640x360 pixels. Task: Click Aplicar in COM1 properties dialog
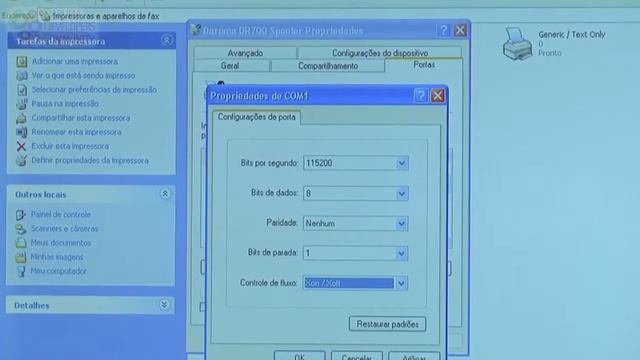point(414,356)
